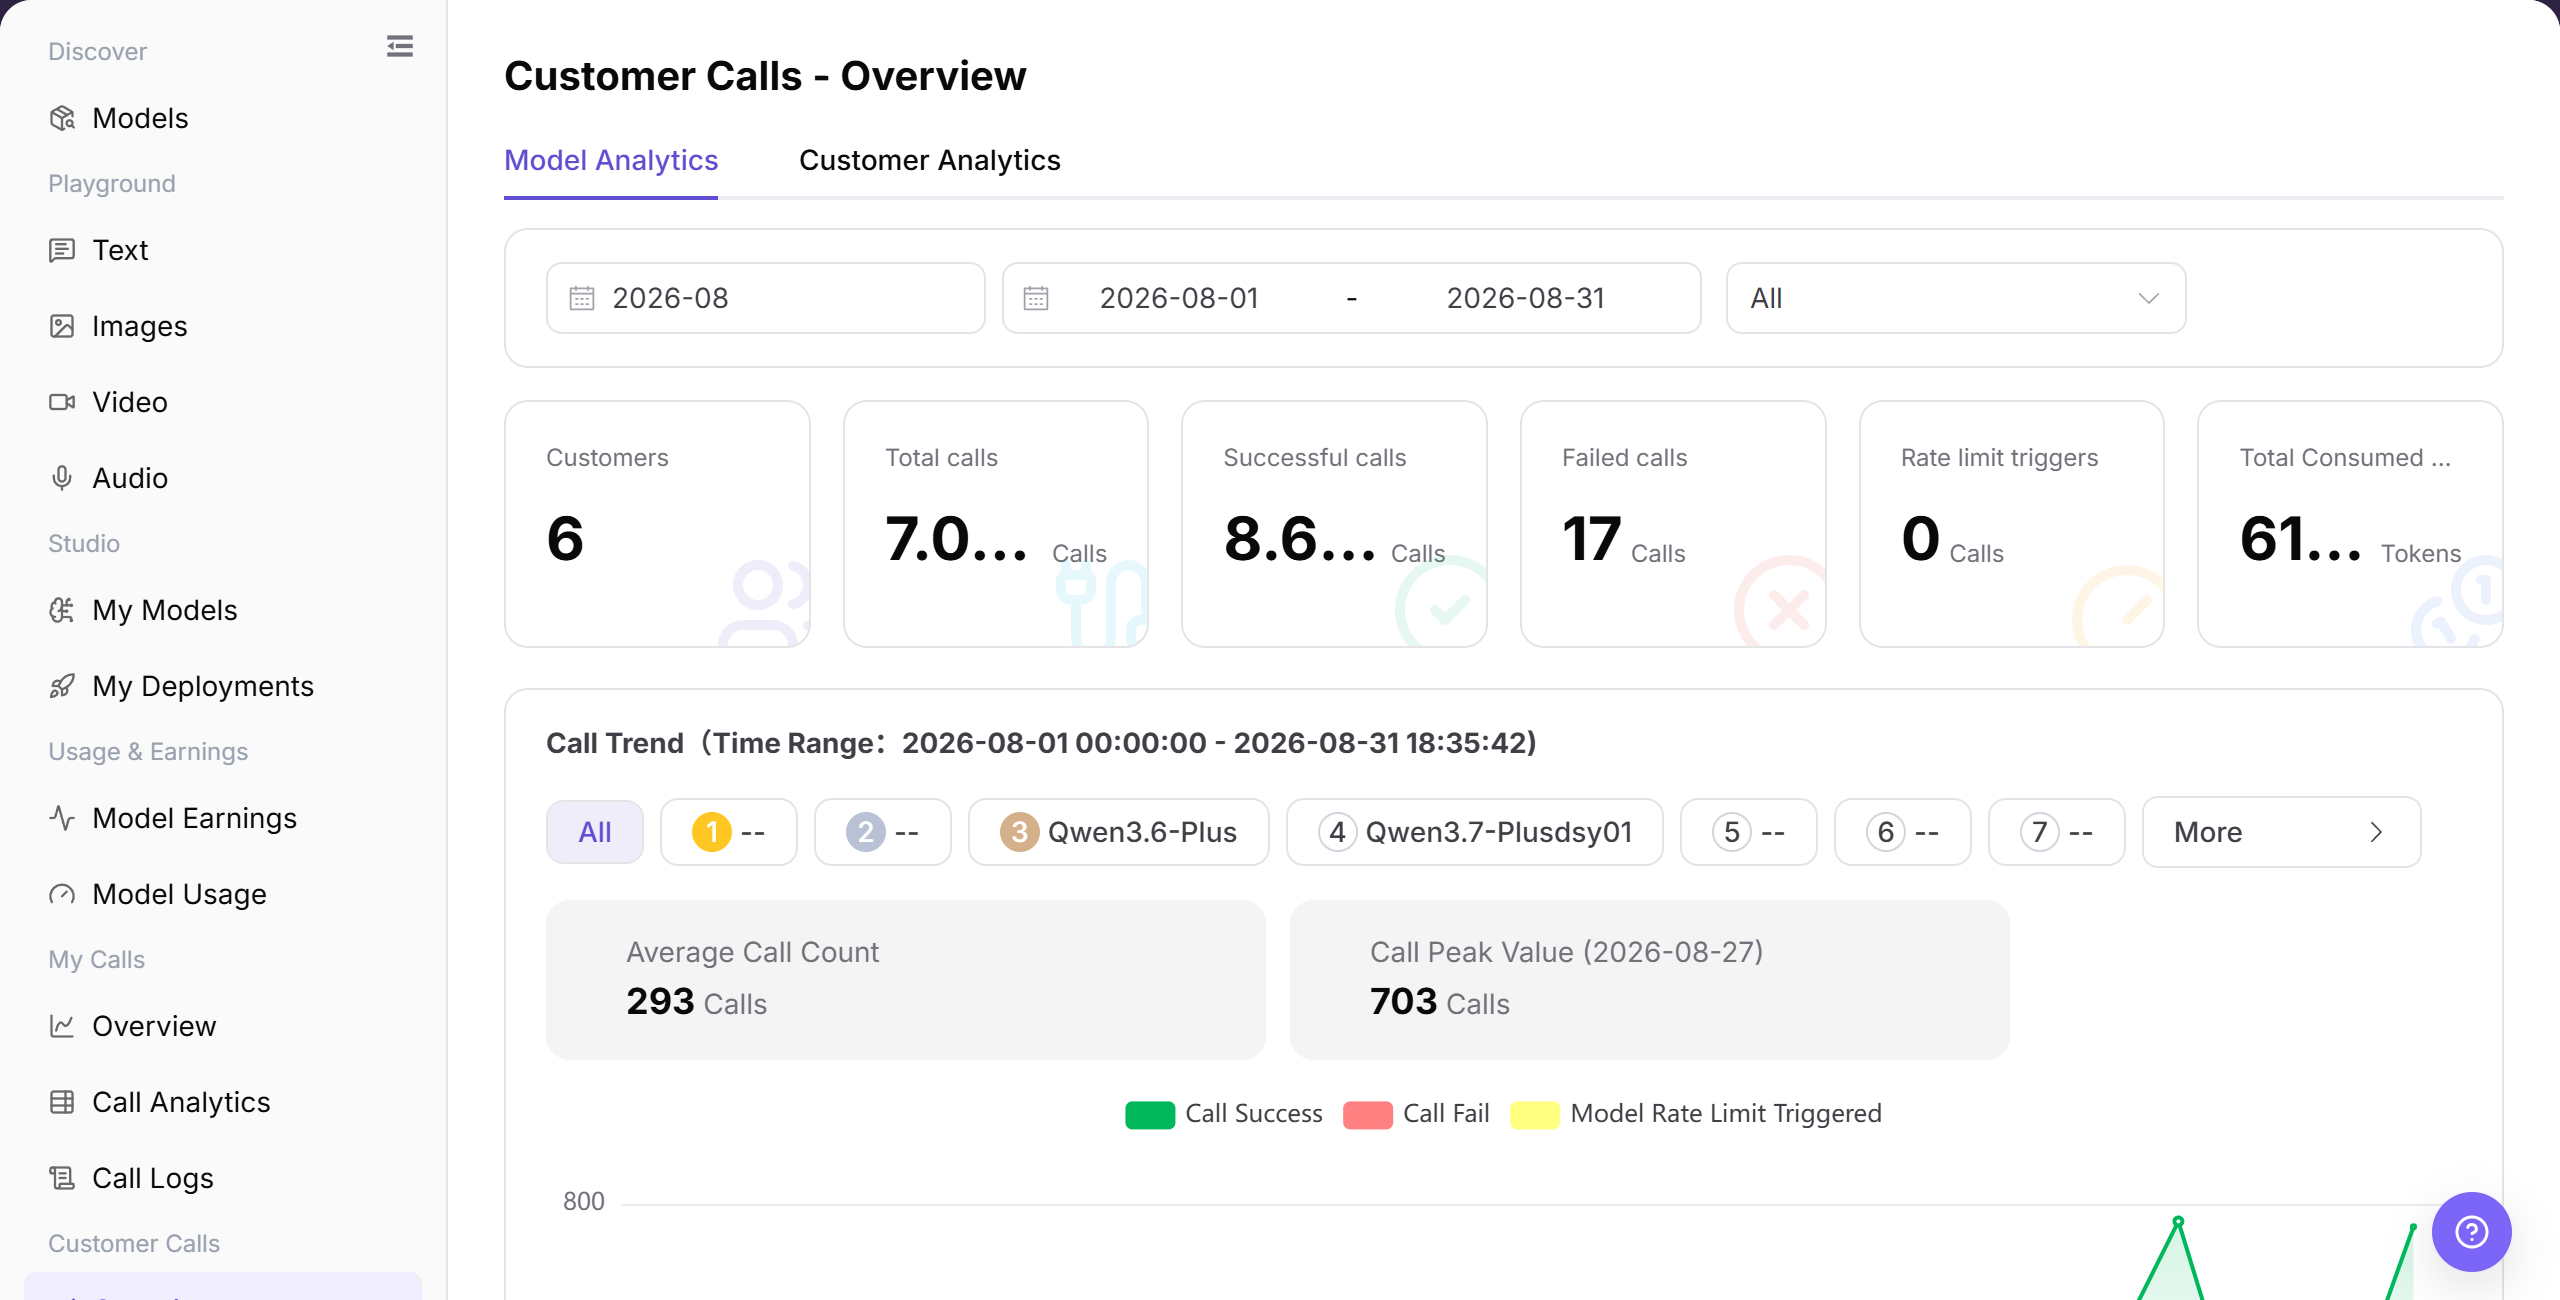Screen dimensions: 2560x1300
Task: Click the Call Analytics table icon
Action: (62, 1102)
